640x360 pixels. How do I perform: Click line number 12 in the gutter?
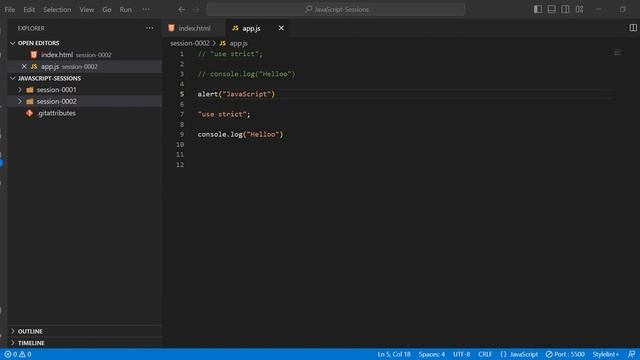180,164
